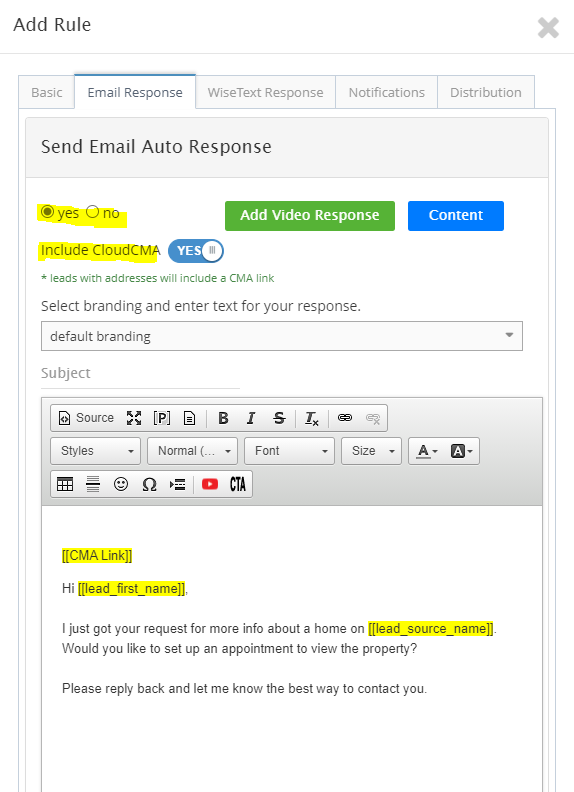Image resolution: width=574 pixels, height=792 pixels.
Task: Open the default branding dropdown
Action: coord(282,336)
